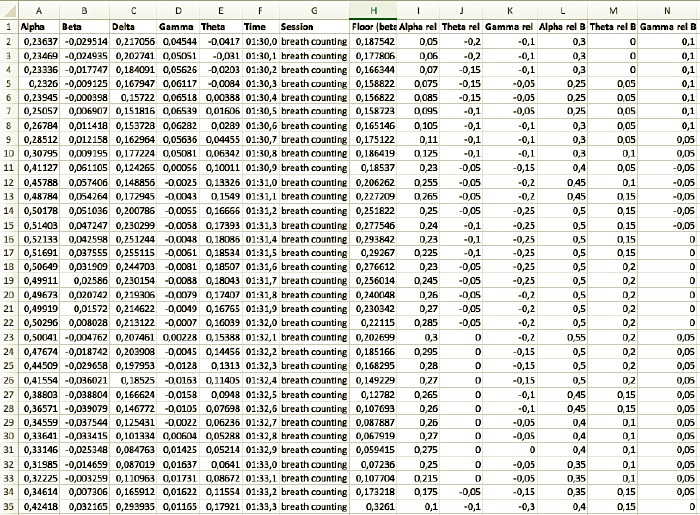
Task: Select cell with Alpha value 0,23637
Action: pos(39,42)
